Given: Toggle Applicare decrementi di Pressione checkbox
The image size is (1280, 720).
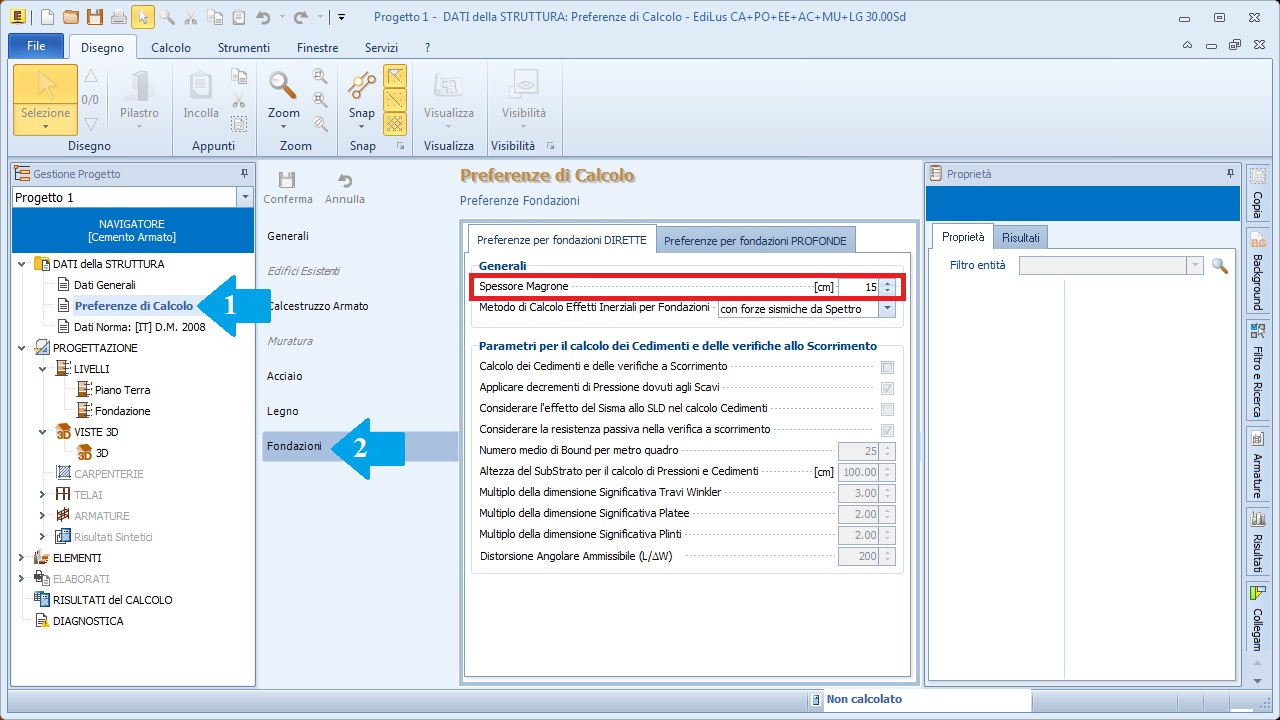Looking at the screenshot, I should click(887, 388).
